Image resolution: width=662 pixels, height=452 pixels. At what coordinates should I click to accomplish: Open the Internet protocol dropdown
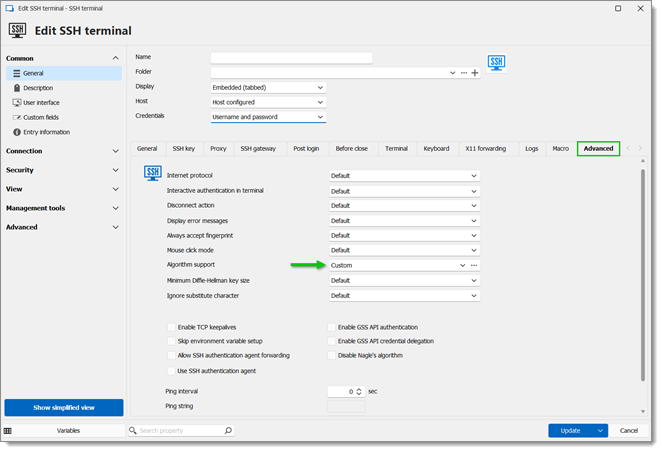coord(404,176)
